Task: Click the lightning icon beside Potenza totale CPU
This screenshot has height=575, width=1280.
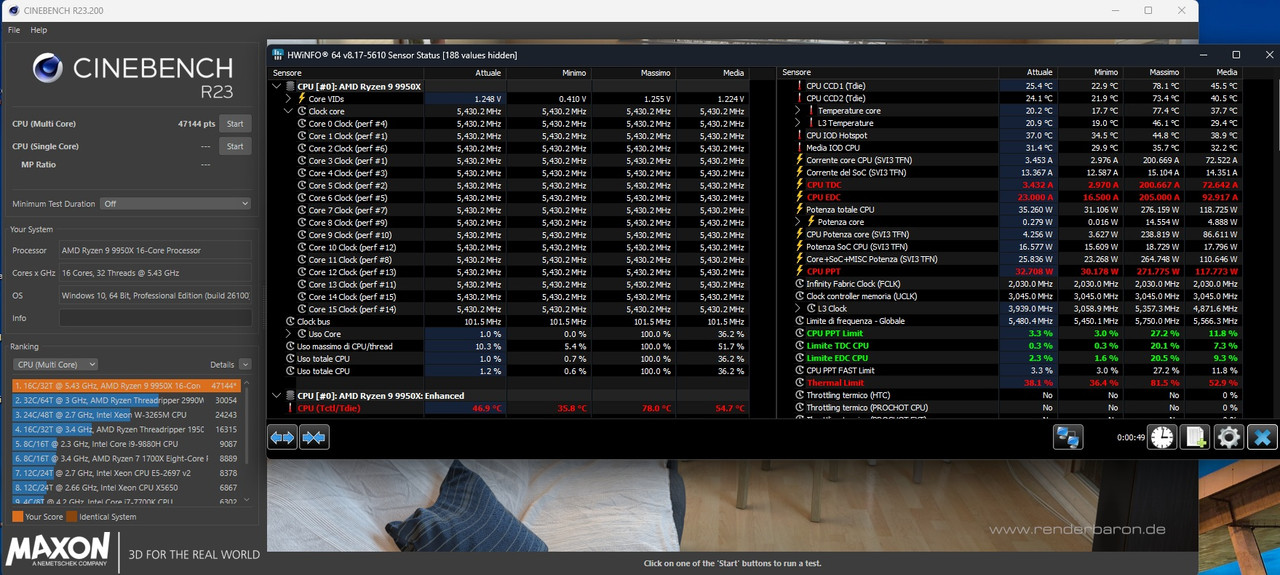Action: [799, 210]
